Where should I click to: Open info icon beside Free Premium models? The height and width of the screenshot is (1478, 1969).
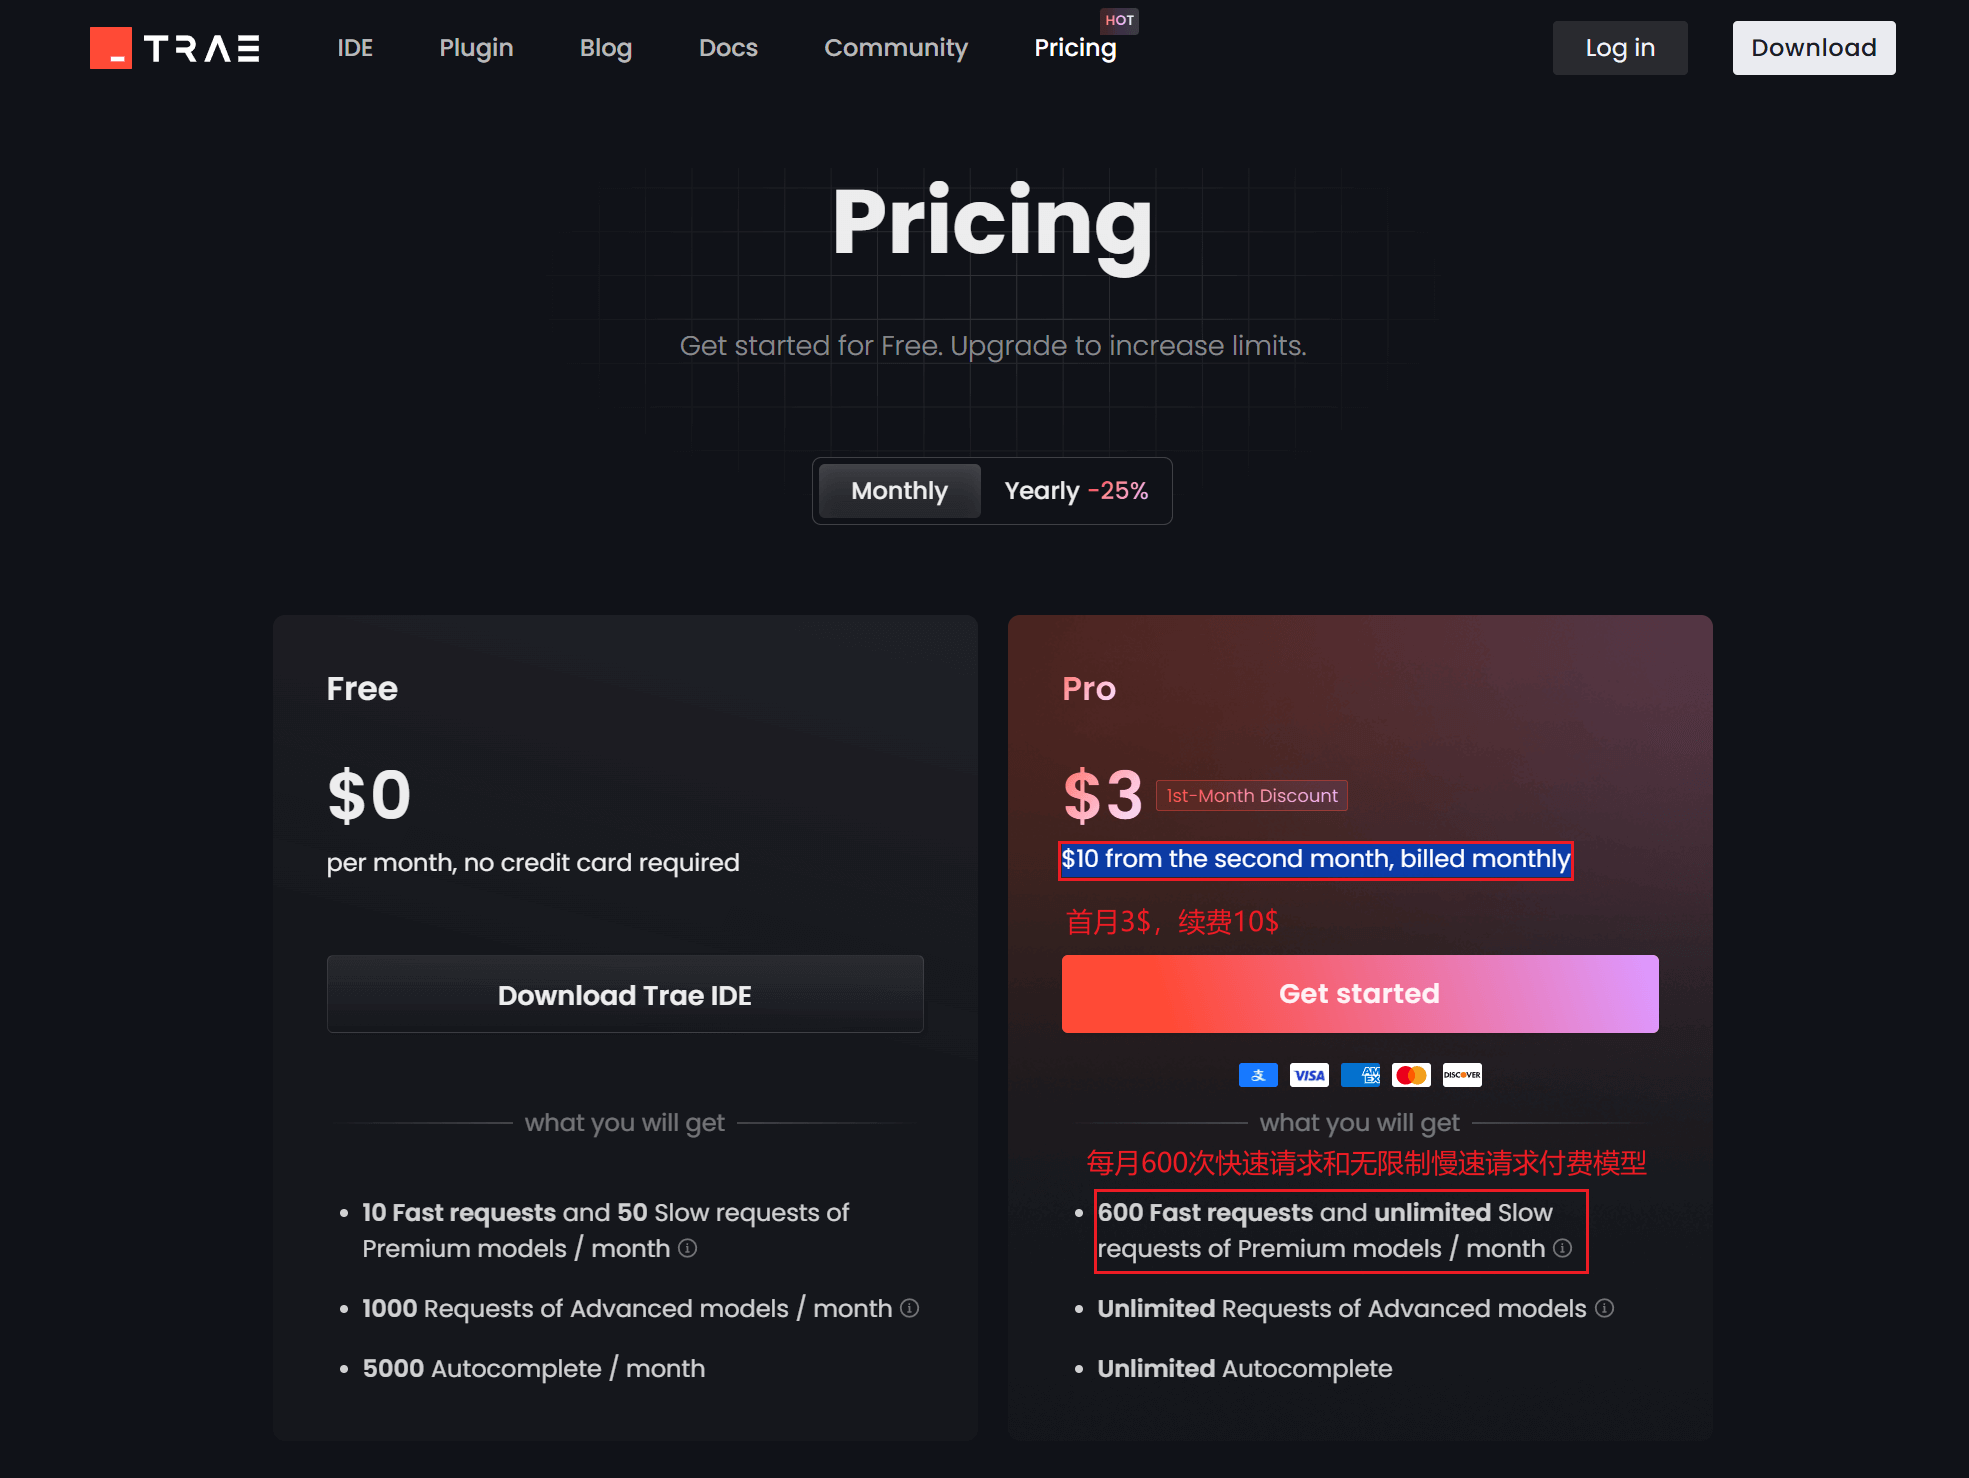point(687,1248)
